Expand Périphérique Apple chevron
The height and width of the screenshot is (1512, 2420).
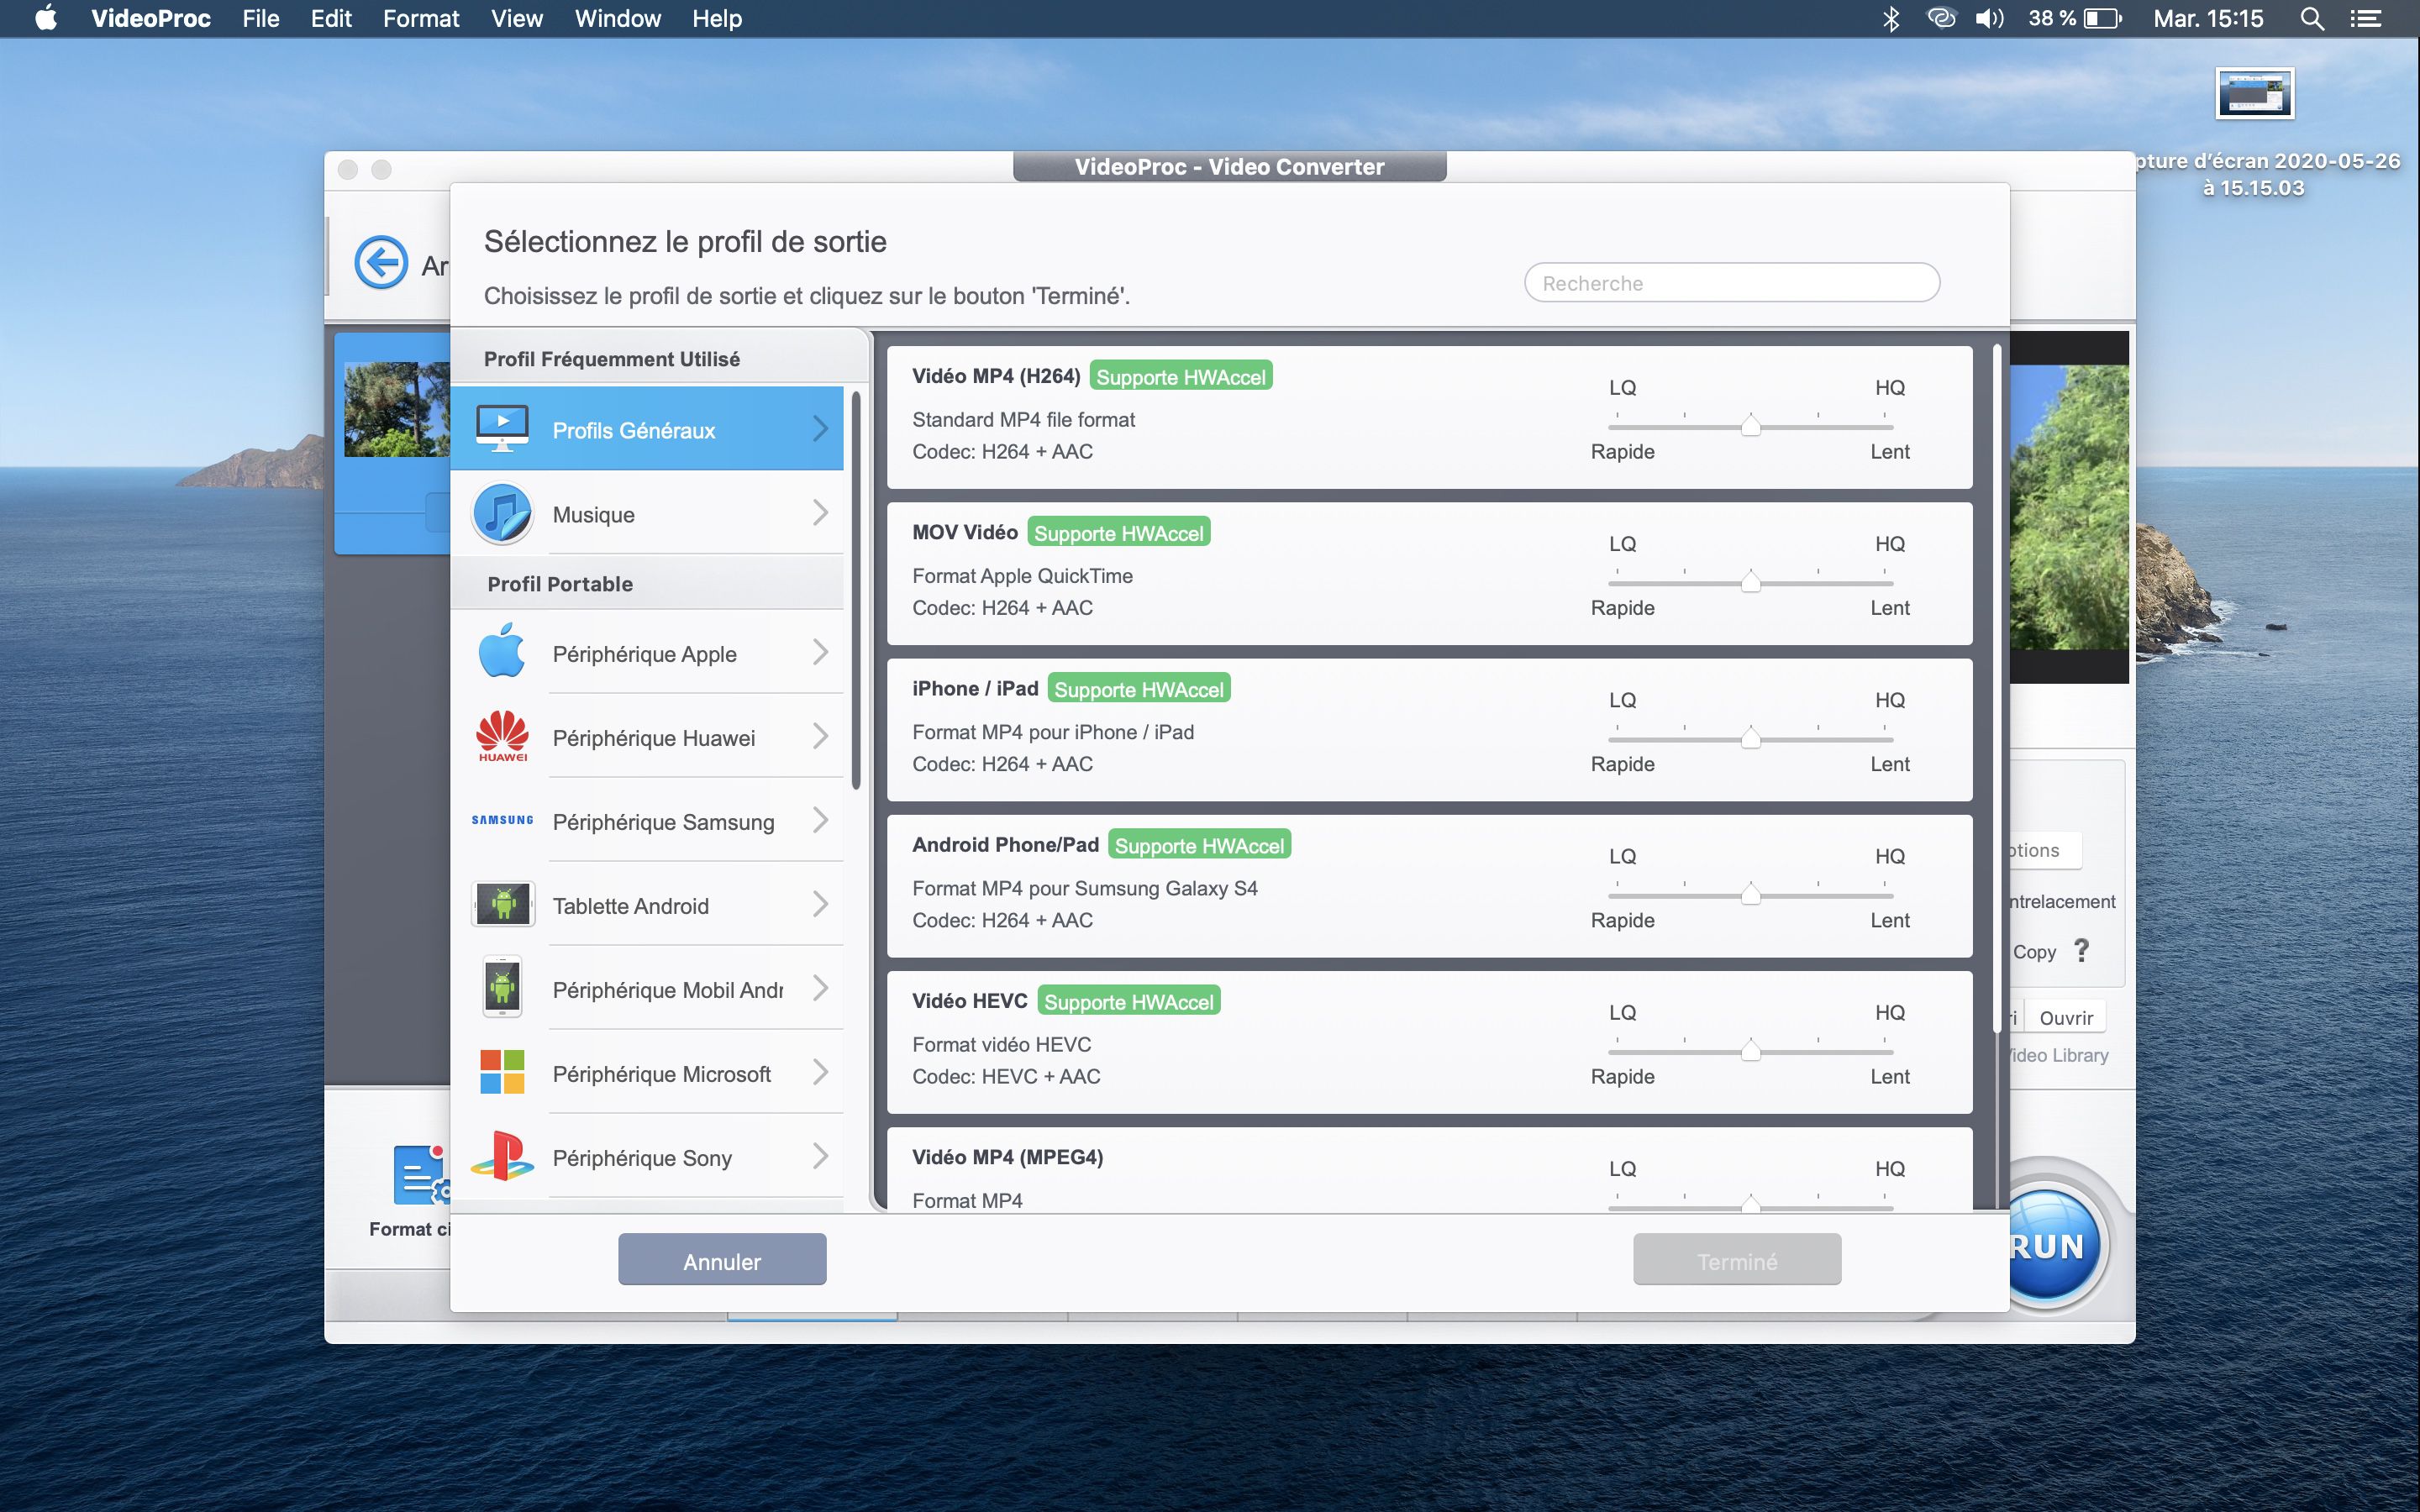coord(820,652)
